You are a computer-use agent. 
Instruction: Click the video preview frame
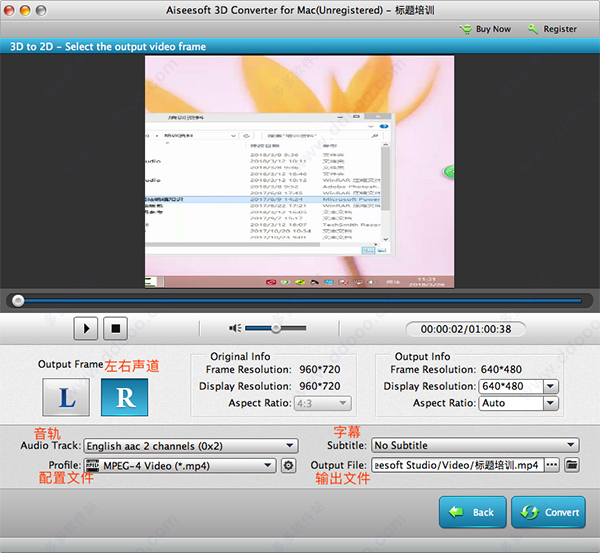pos(300,171)
